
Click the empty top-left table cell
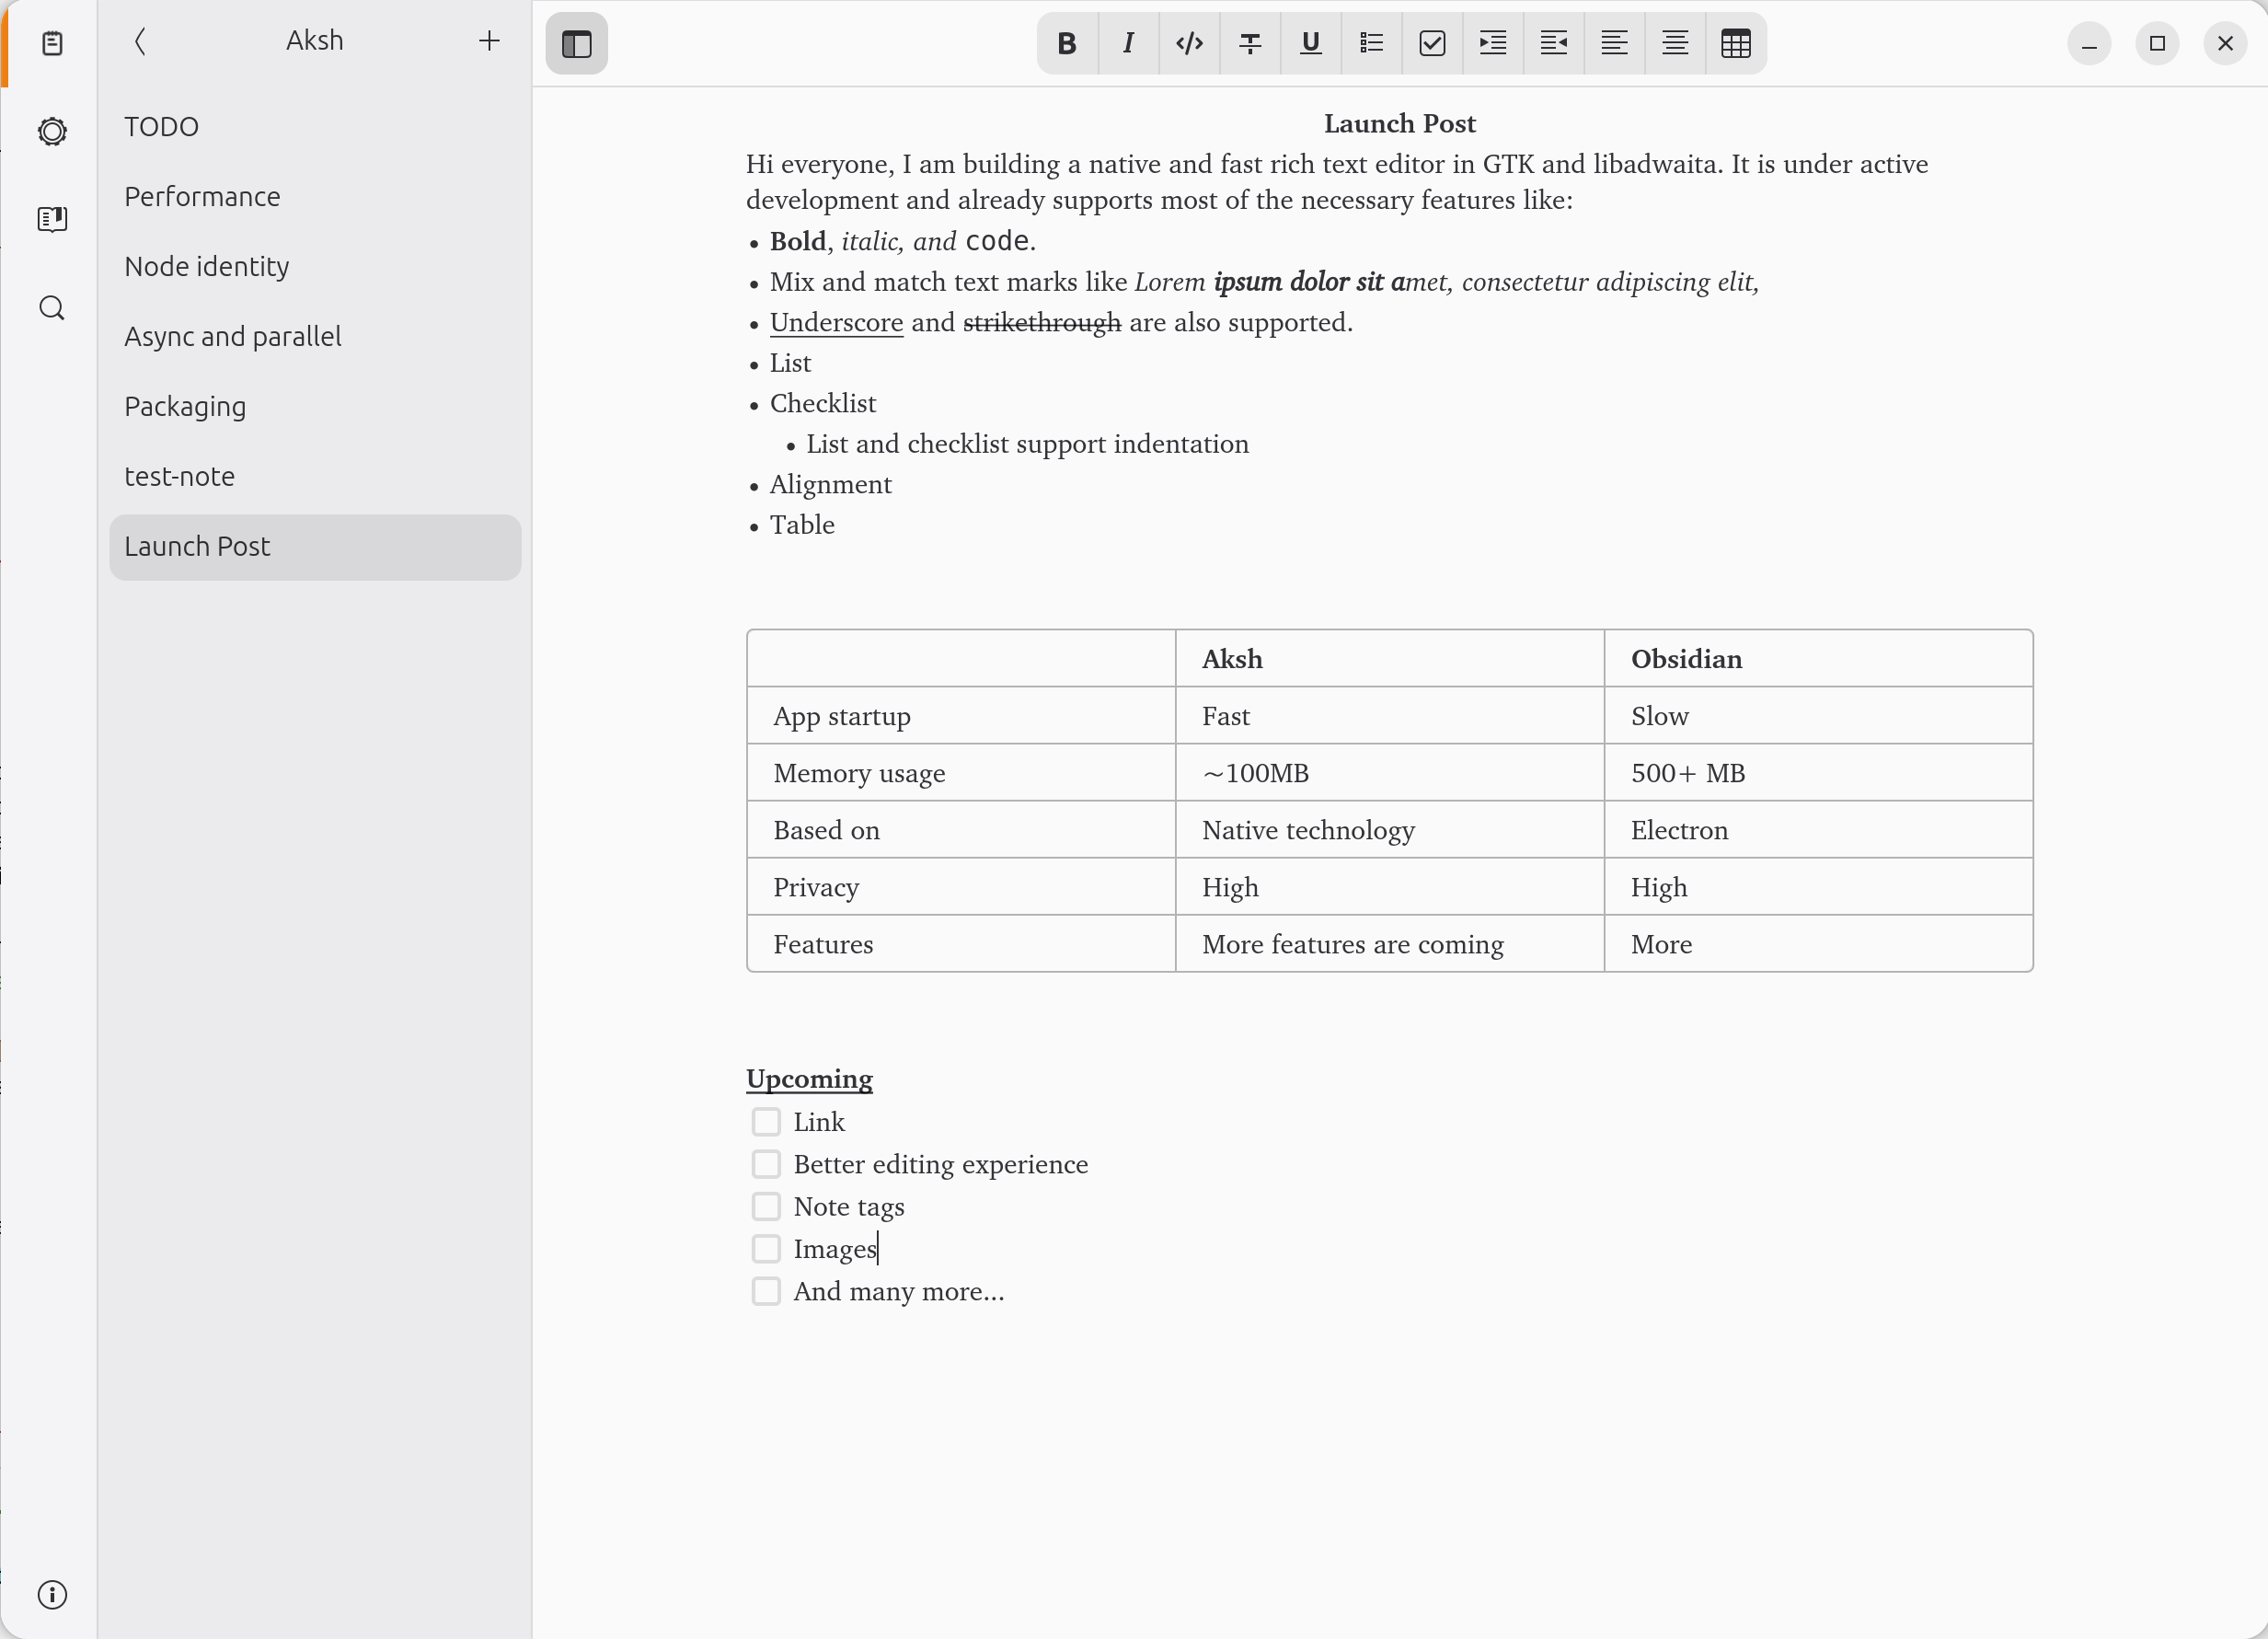click(x=961, y=659)
